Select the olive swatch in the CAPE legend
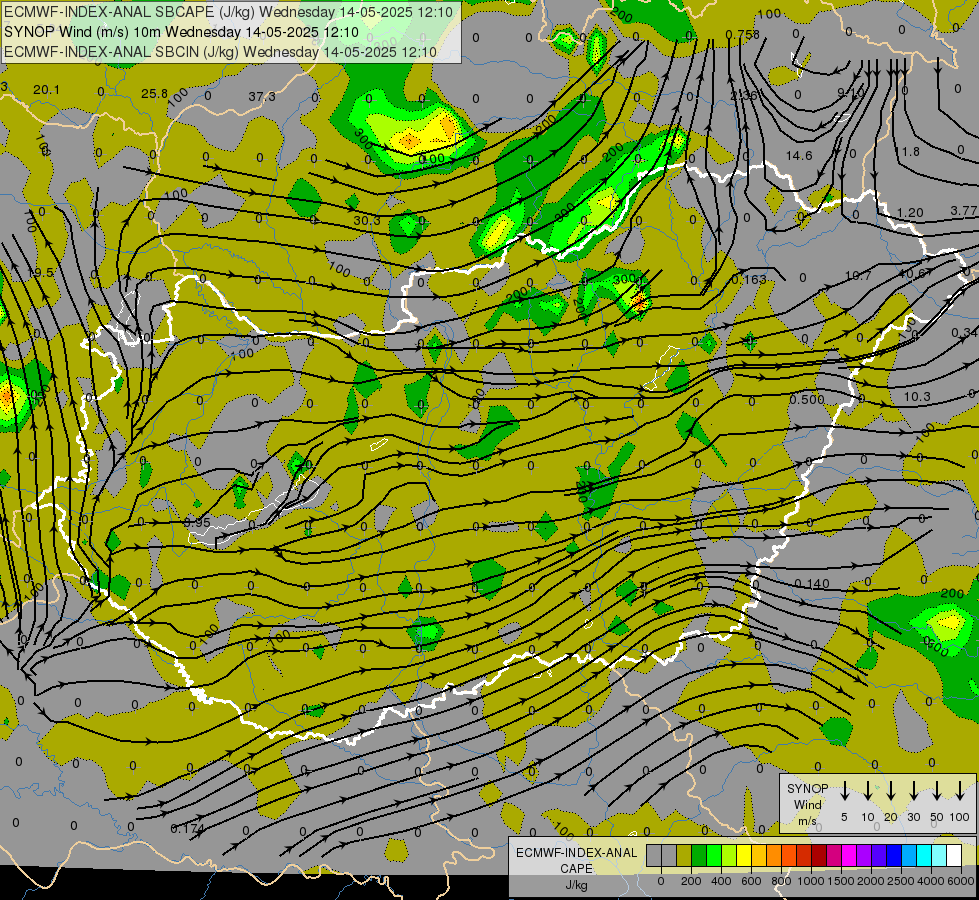Image resolution: width=979 pixels, height=900 pixels. click(x=684, y=855)
